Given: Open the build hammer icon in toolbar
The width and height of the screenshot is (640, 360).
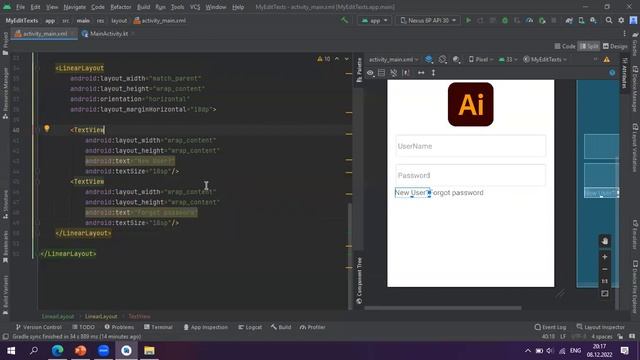Looking at the screenshot, I should tap(344, 20).
